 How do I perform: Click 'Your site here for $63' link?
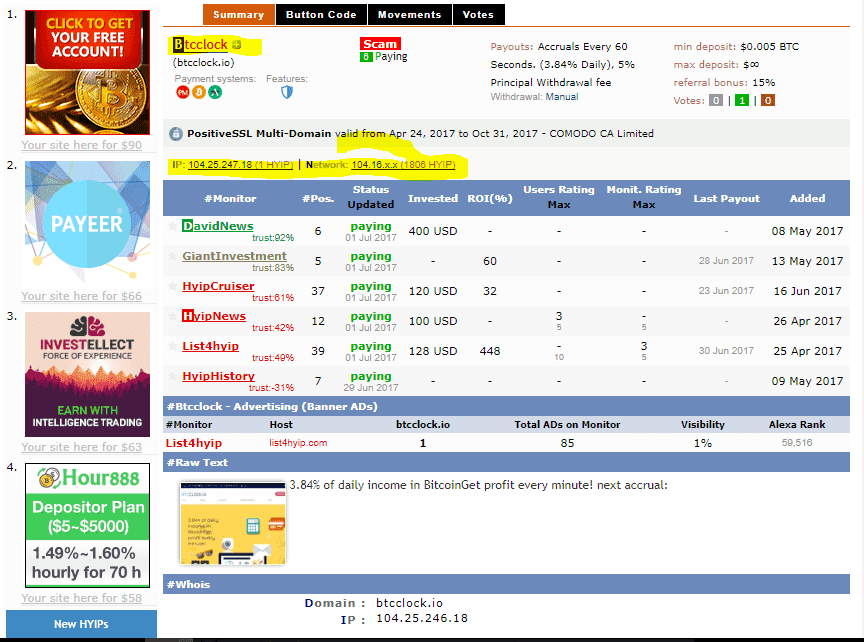pos(82,447)
